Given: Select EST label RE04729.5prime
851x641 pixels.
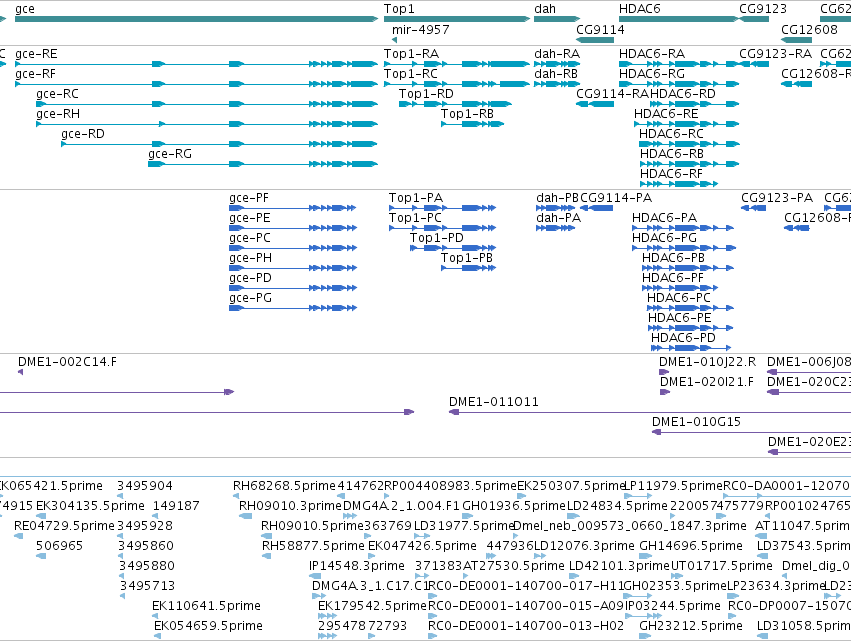Looking at the screenshot, I should 65,526.
